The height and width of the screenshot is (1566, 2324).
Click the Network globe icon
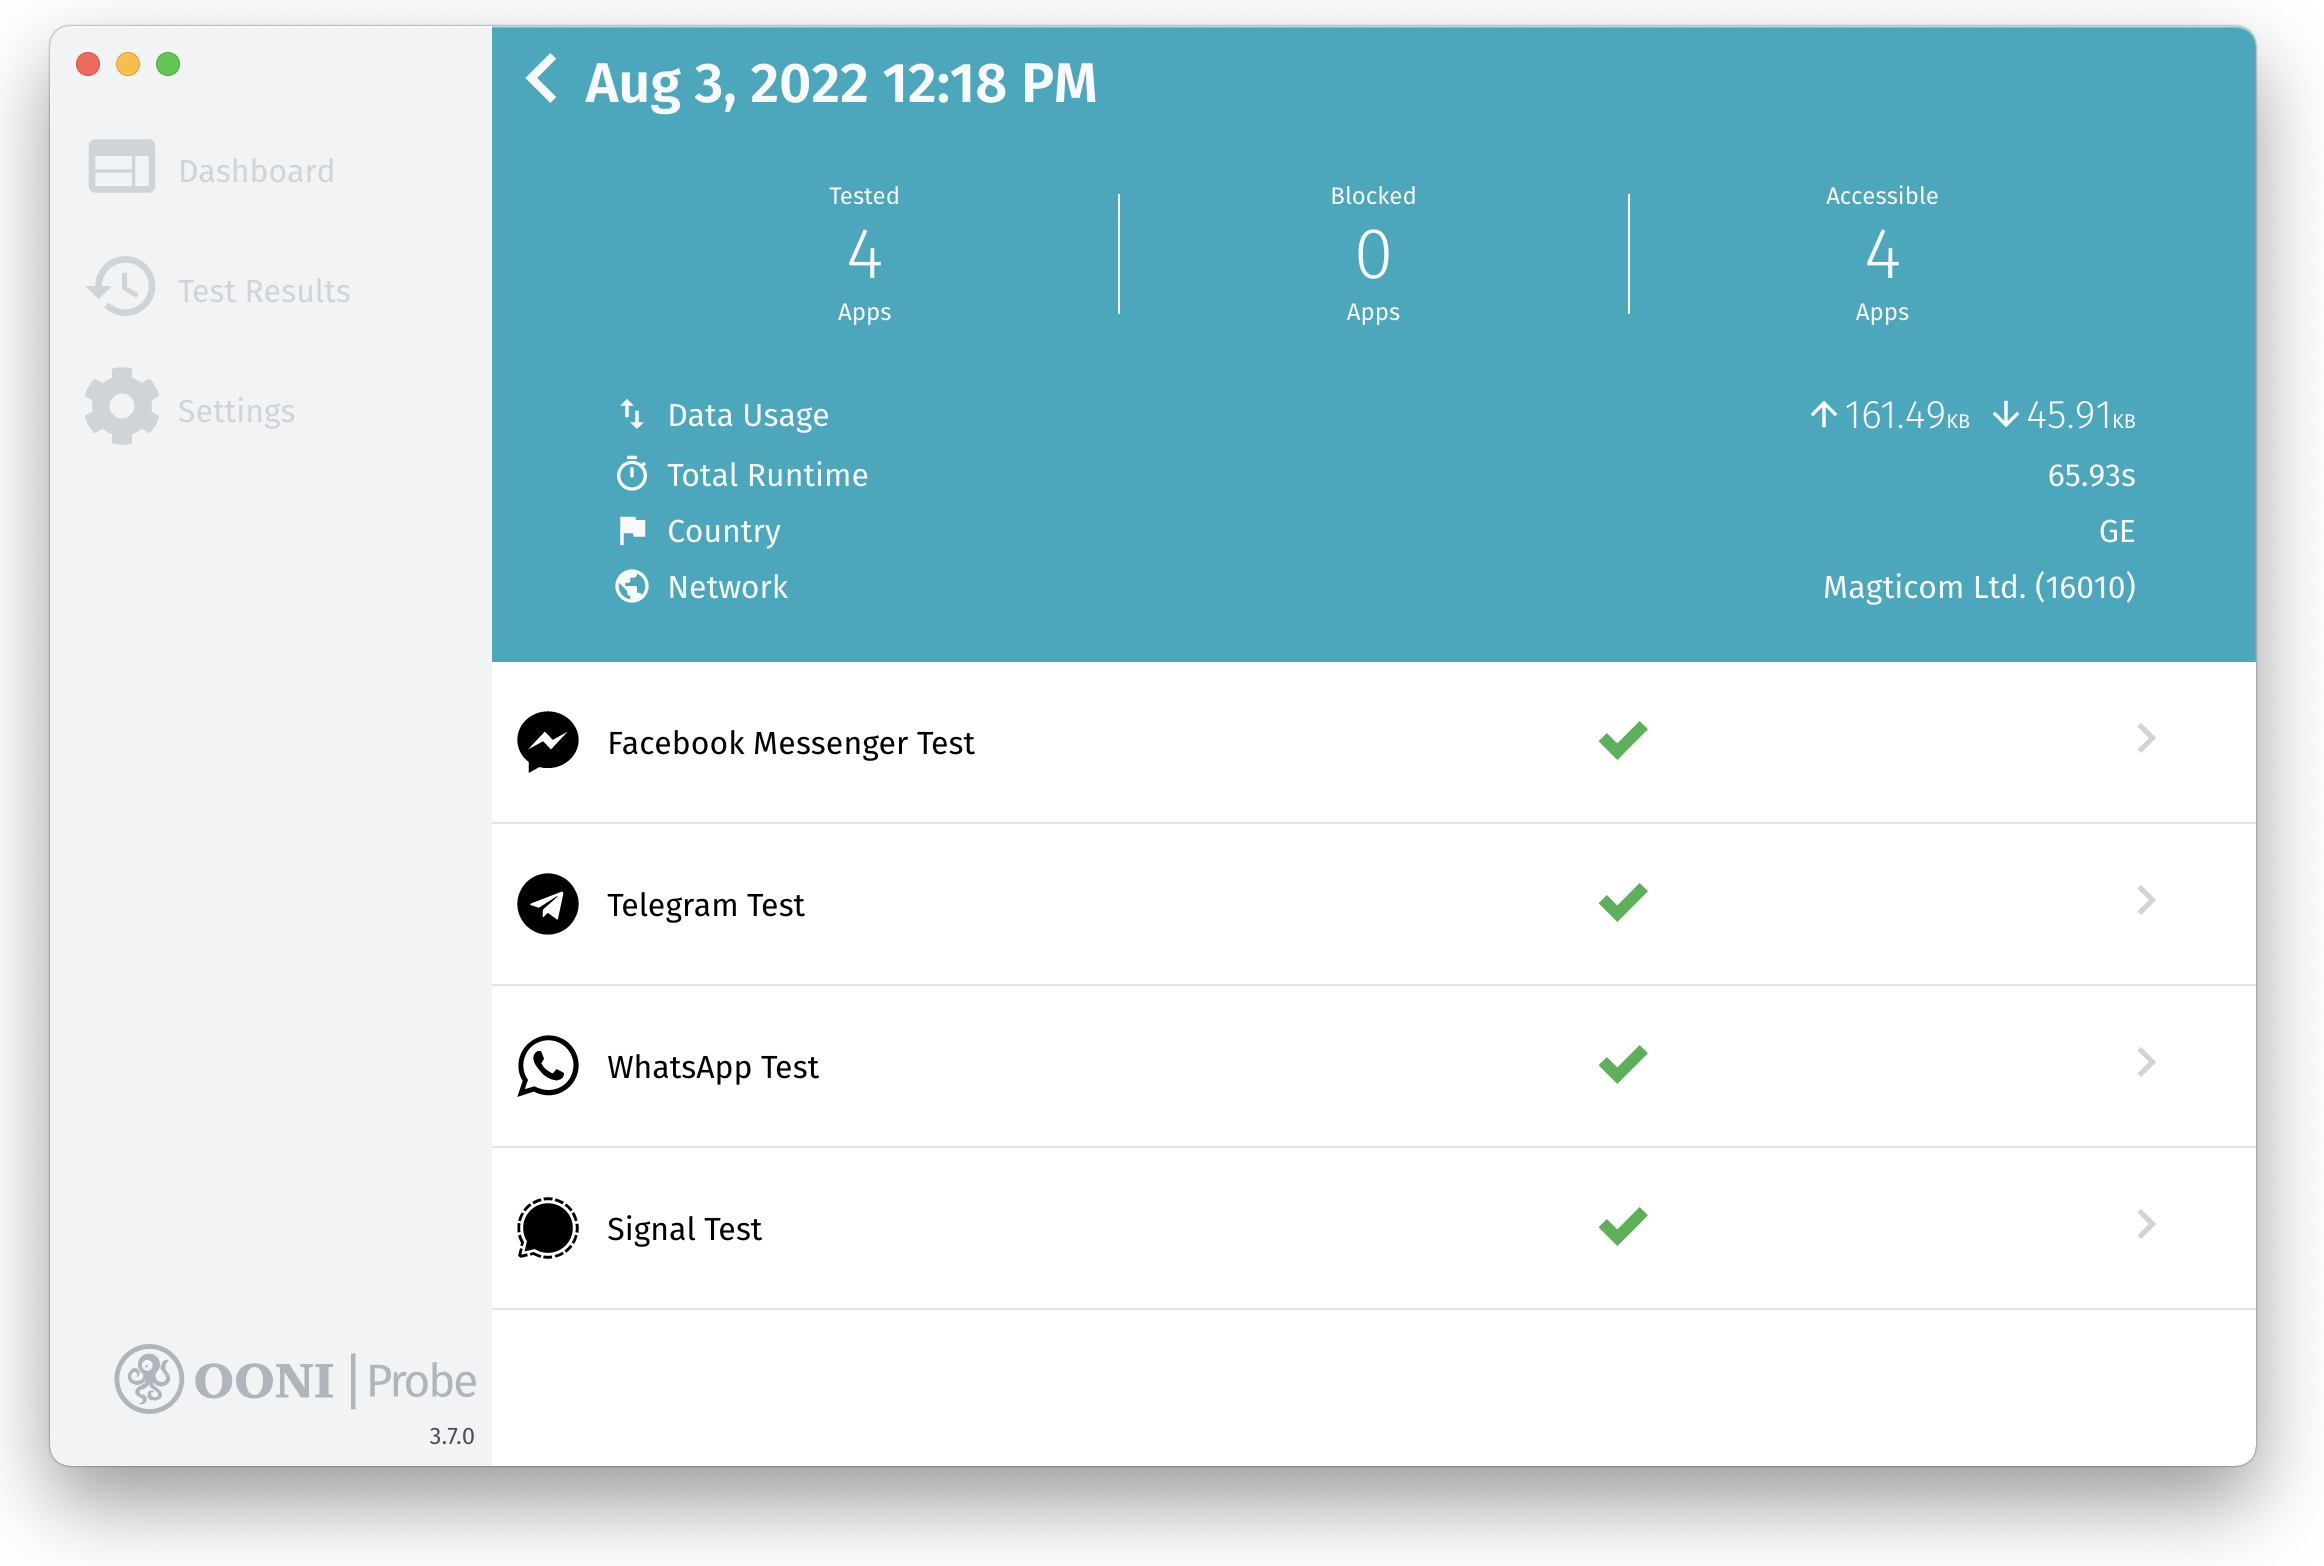pyautogui.click(x=632, y=586)
